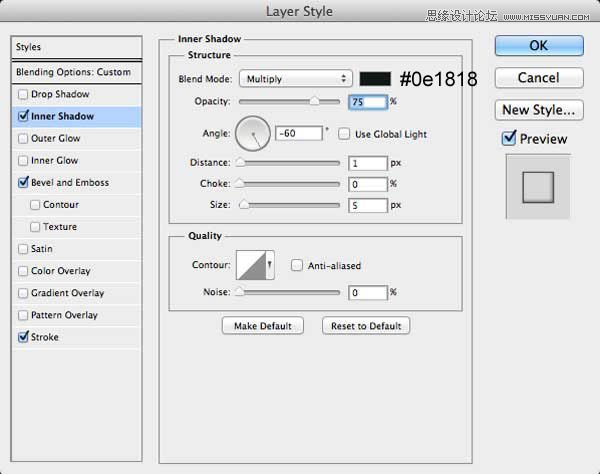Toggle Use Global Light checkbox
Viewport: 600px width, 474px height.
coord(344,134)
